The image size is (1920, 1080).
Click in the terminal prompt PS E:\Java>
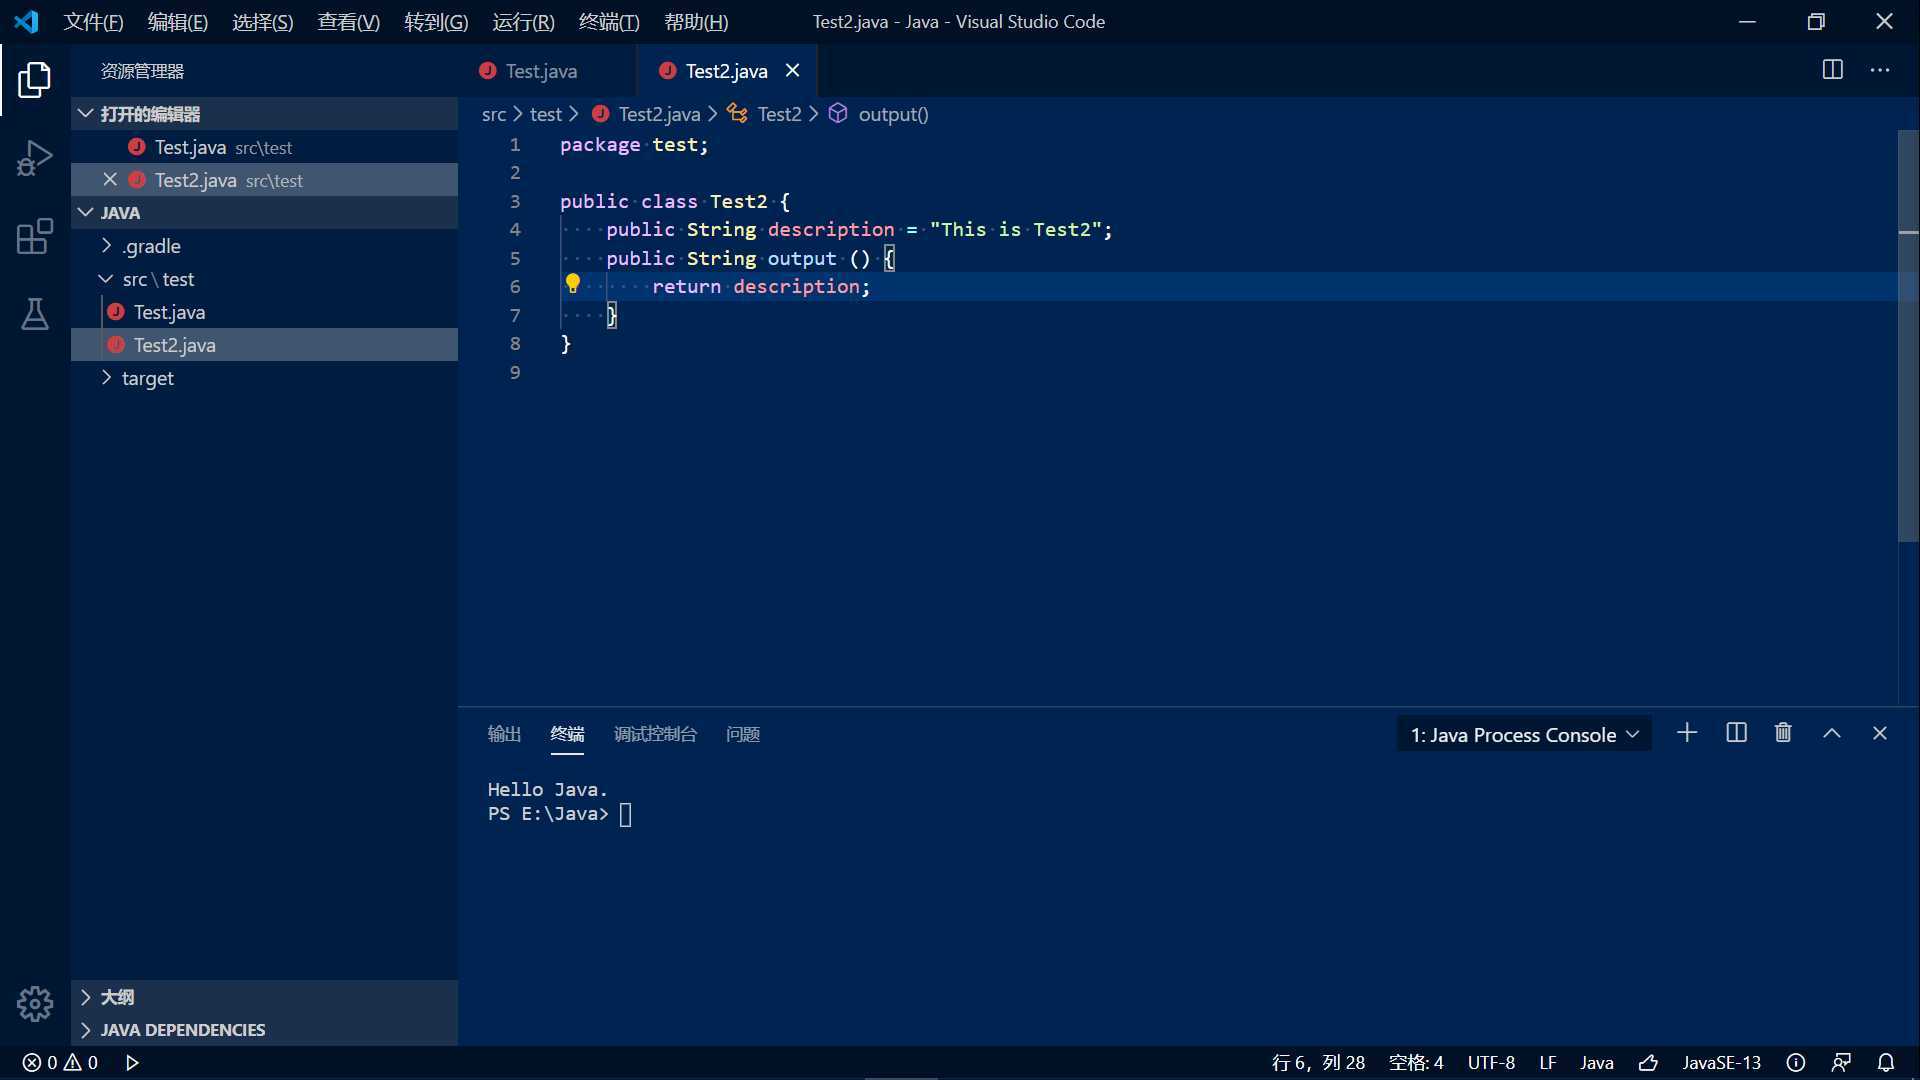point(548,814)
